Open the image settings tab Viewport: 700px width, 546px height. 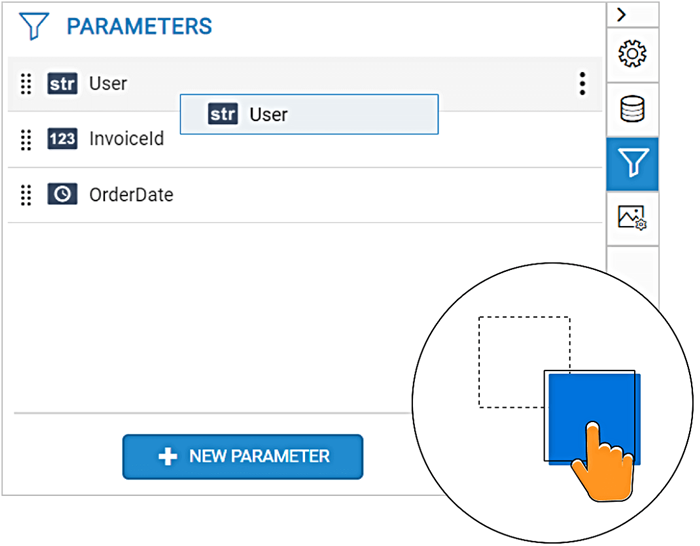(x=632, y=218)
